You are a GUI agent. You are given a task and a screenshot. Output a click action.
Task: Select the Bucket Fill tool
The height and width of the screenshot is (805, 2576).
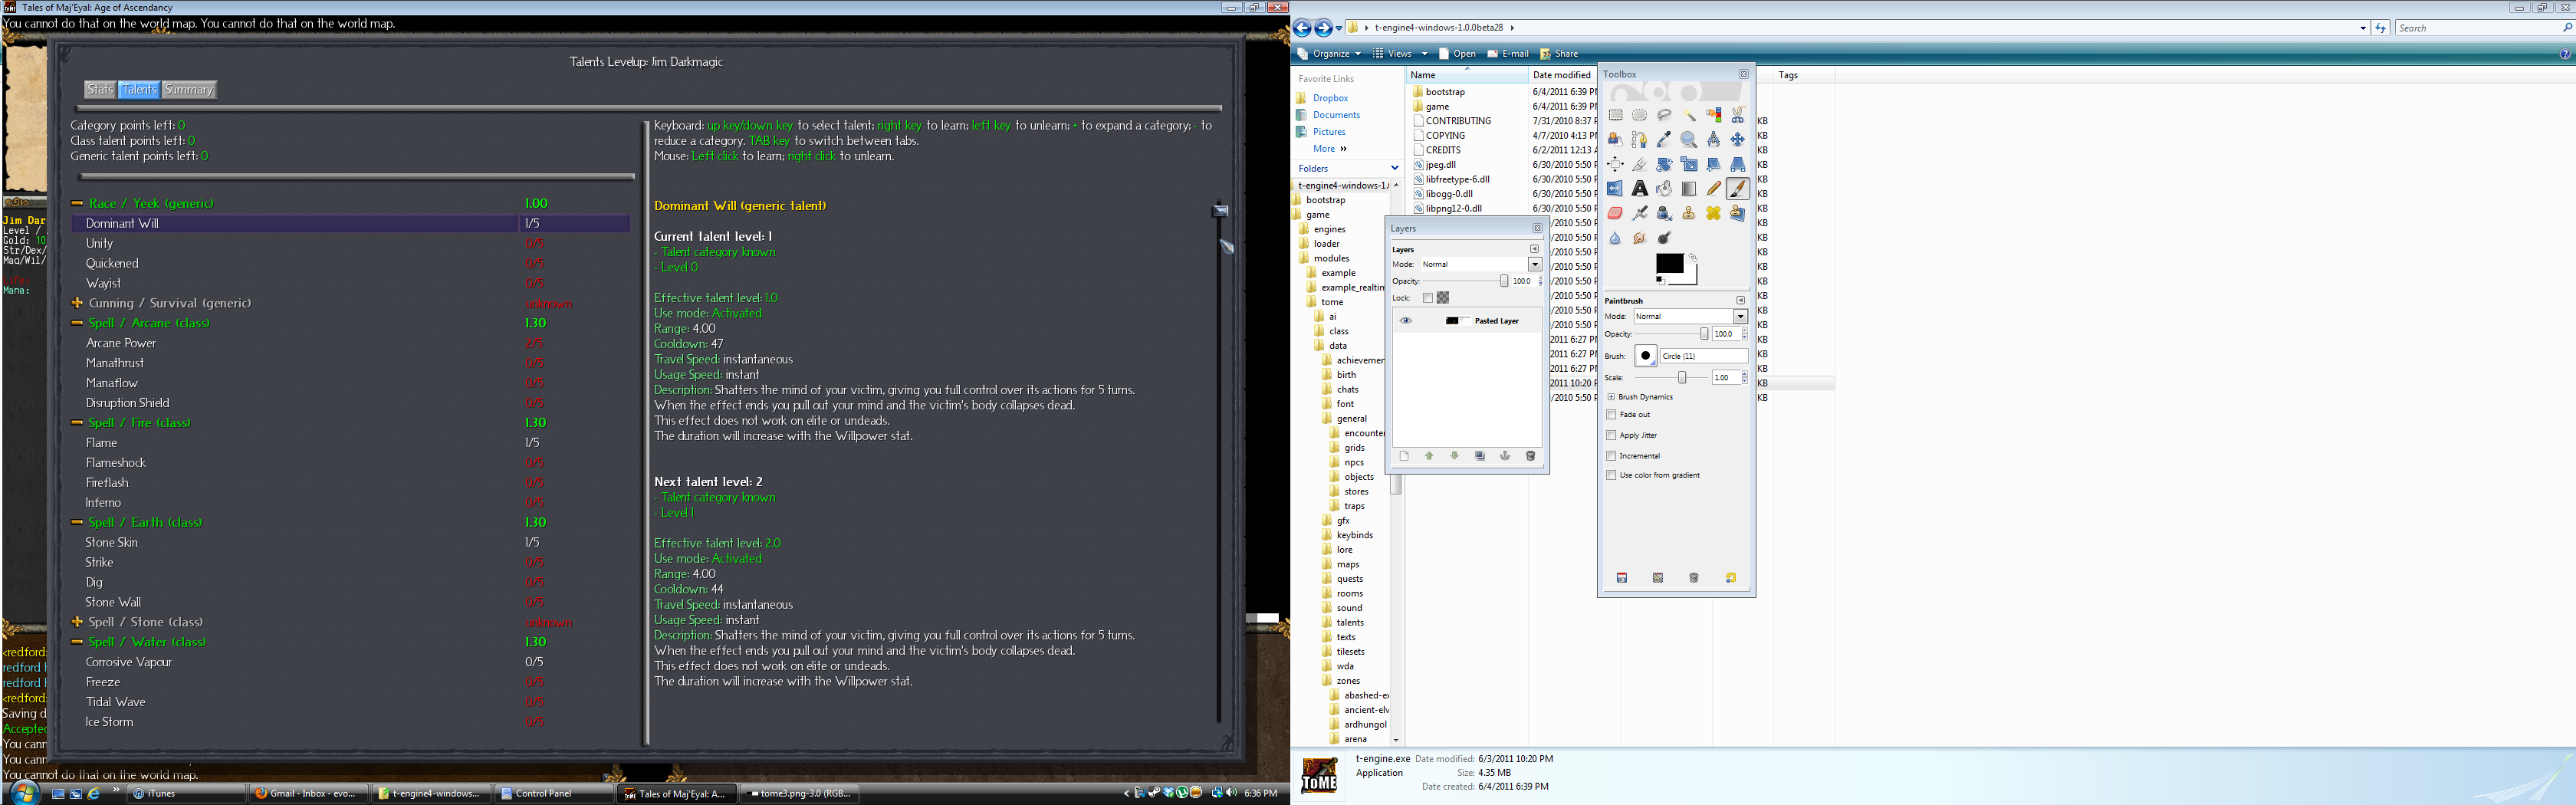coord(1664,188)
